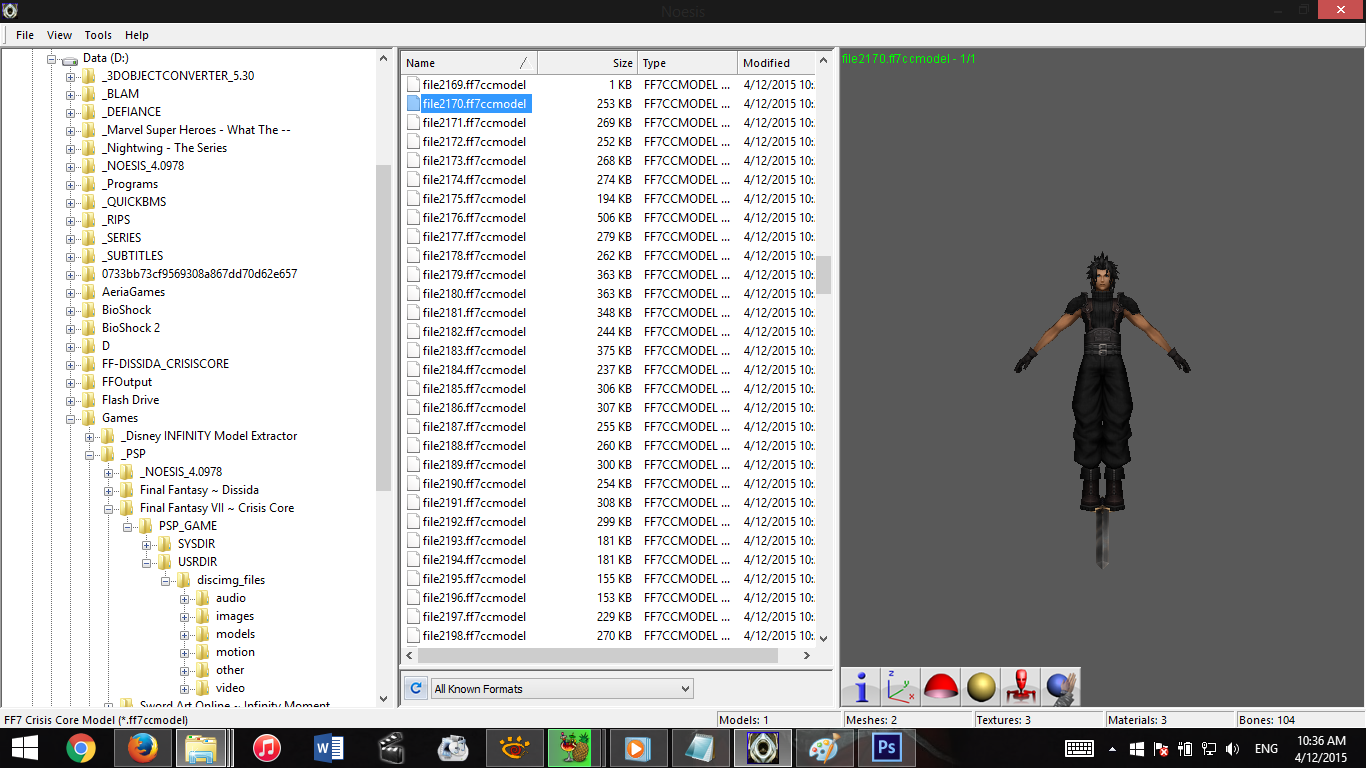Click the file icon of file2187.ff7ccmodel
The height and width of the screenshot is (768, 1366).
click(413, 426)
